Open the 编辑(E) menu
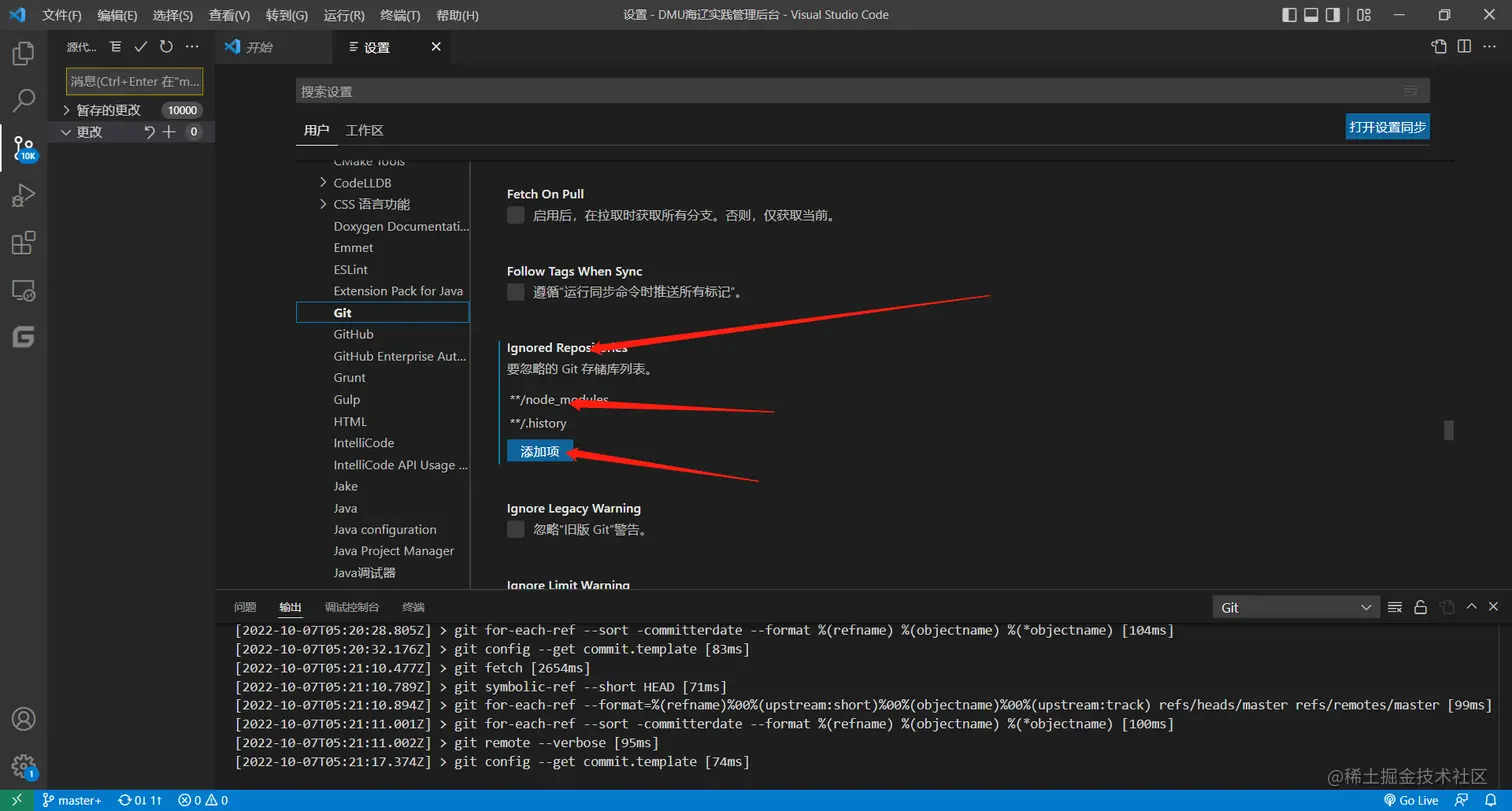This screenshot has width=1512, height=811. tap(118, 15)
